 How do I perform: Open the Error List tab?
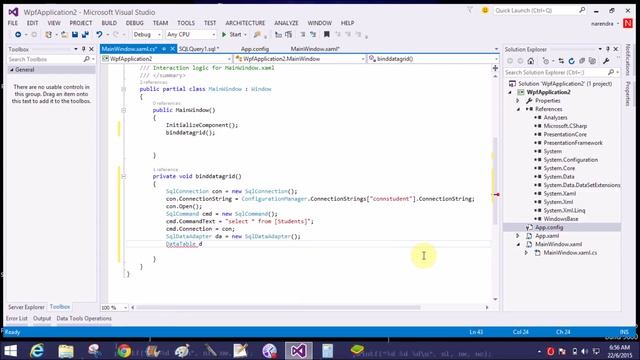click(x=17, y=318)
